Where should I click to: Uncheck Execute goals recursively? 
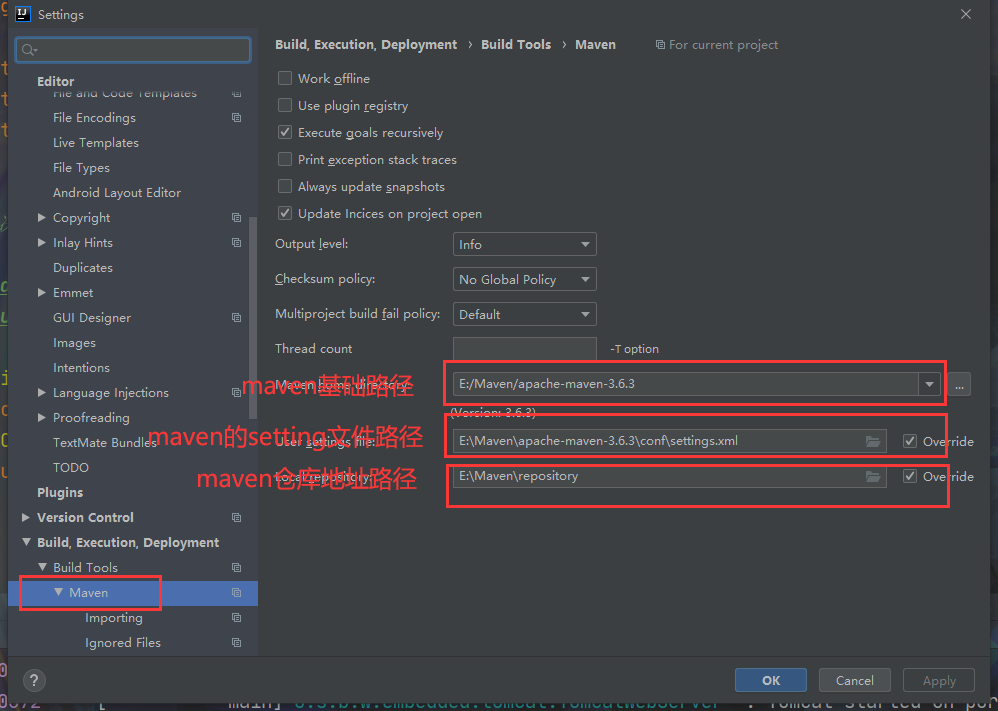click(285, 132)
